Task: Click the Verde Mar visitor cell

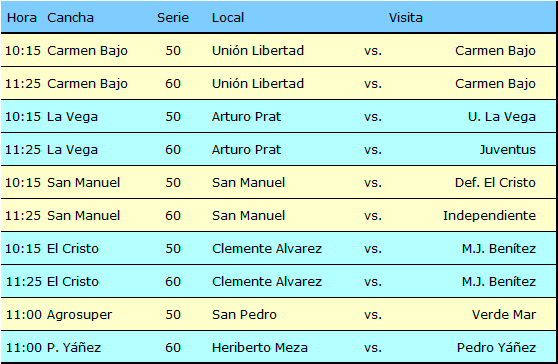Action: [x=504, y=315]
